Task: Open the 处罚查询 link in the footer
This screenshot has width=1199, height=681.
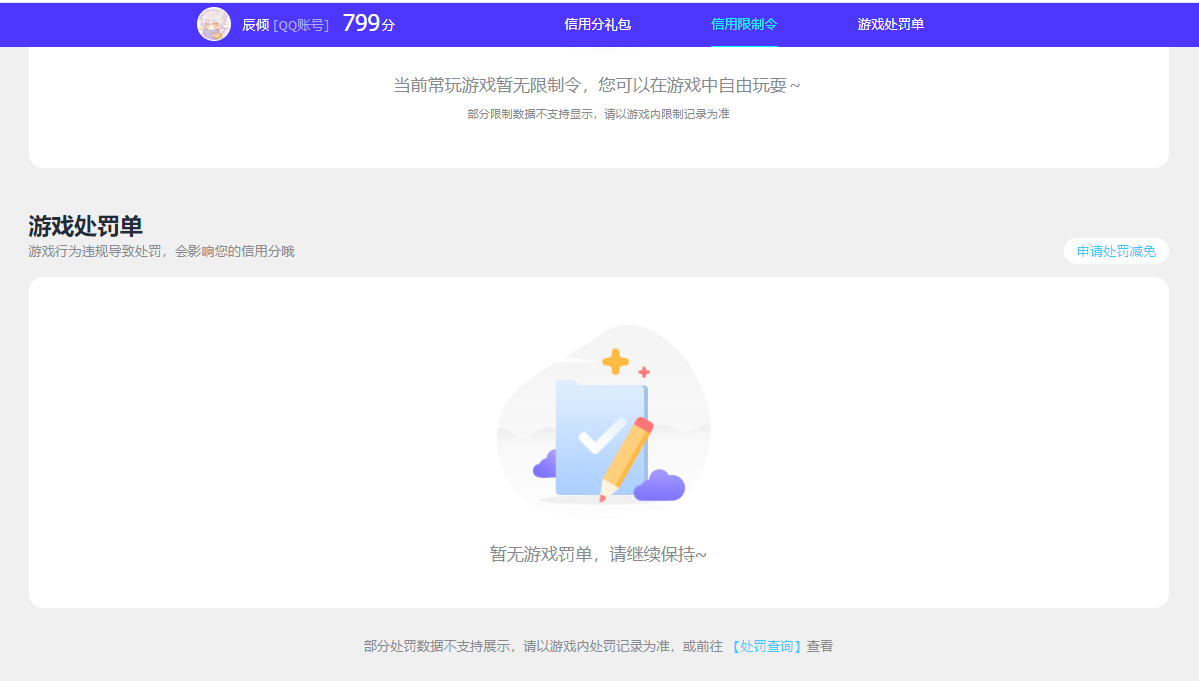Action: pos(765,647)
